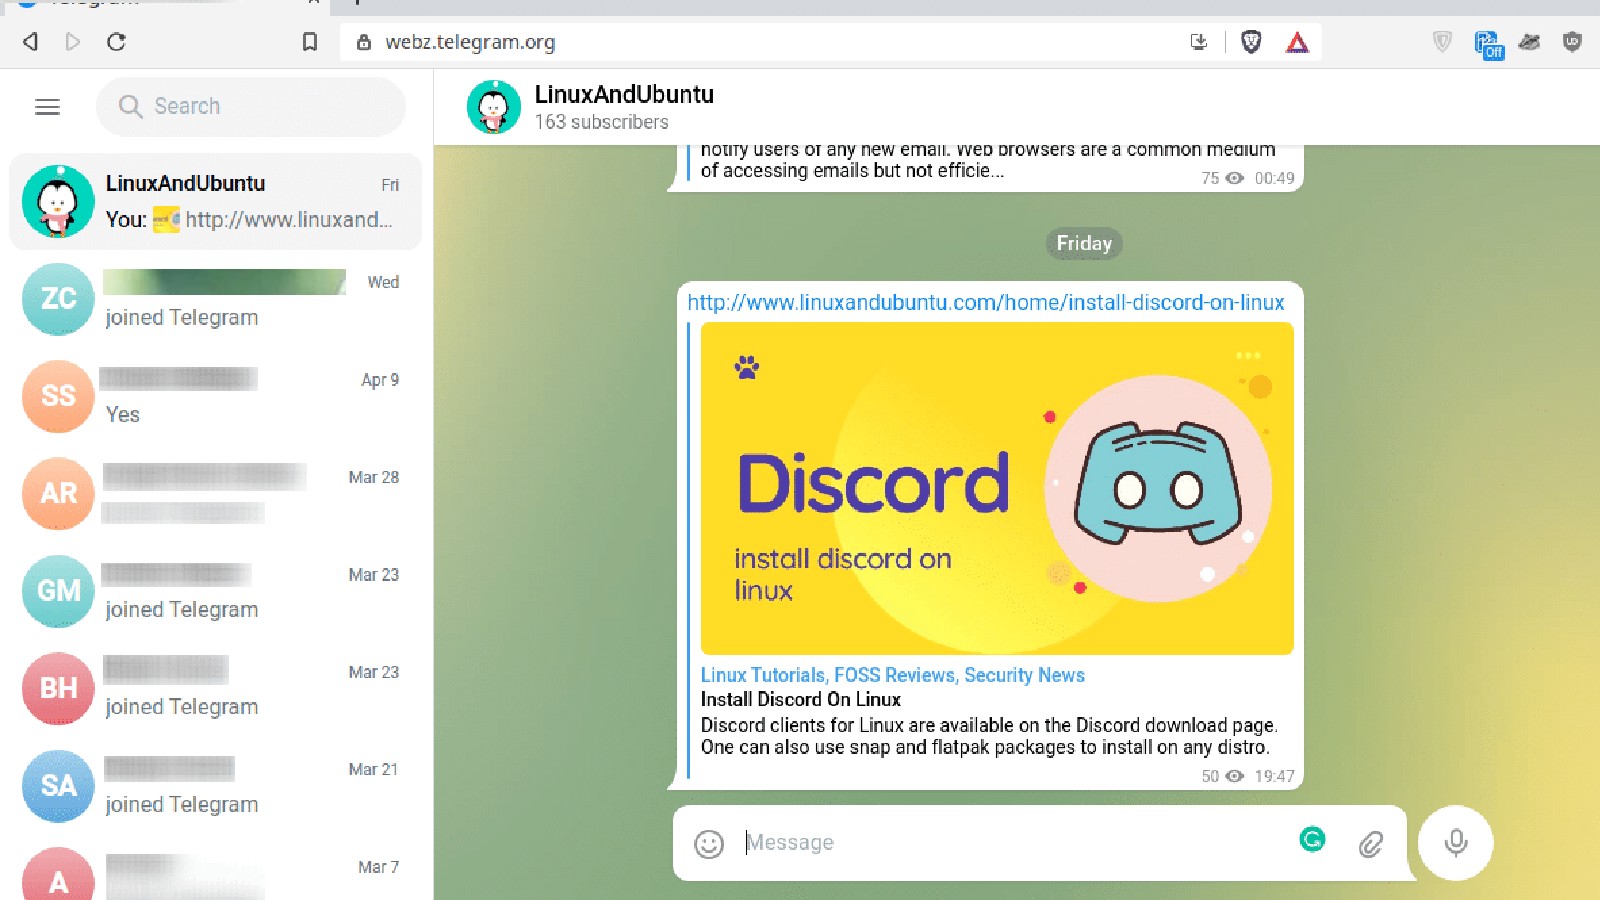Open the SS chat with message Yes
1600x900 pixels.
tap(215, 396)
